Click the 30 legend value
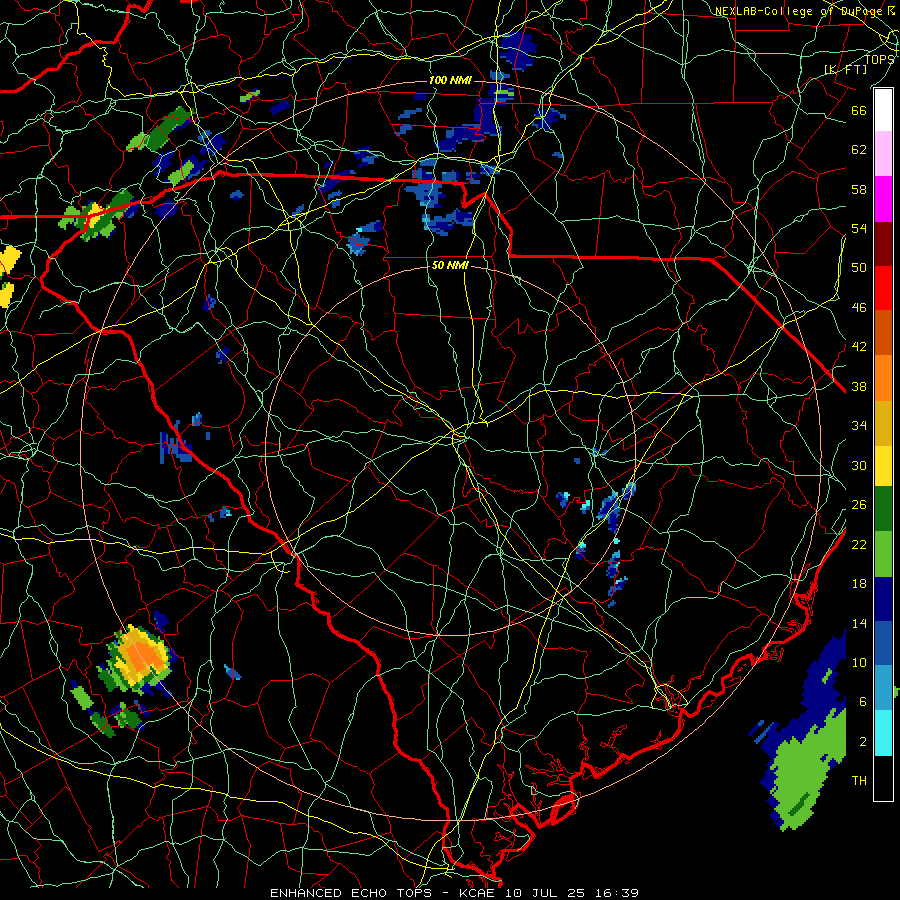Image resolution: width=900 pixels, height=900 pixels. (859, 465)
